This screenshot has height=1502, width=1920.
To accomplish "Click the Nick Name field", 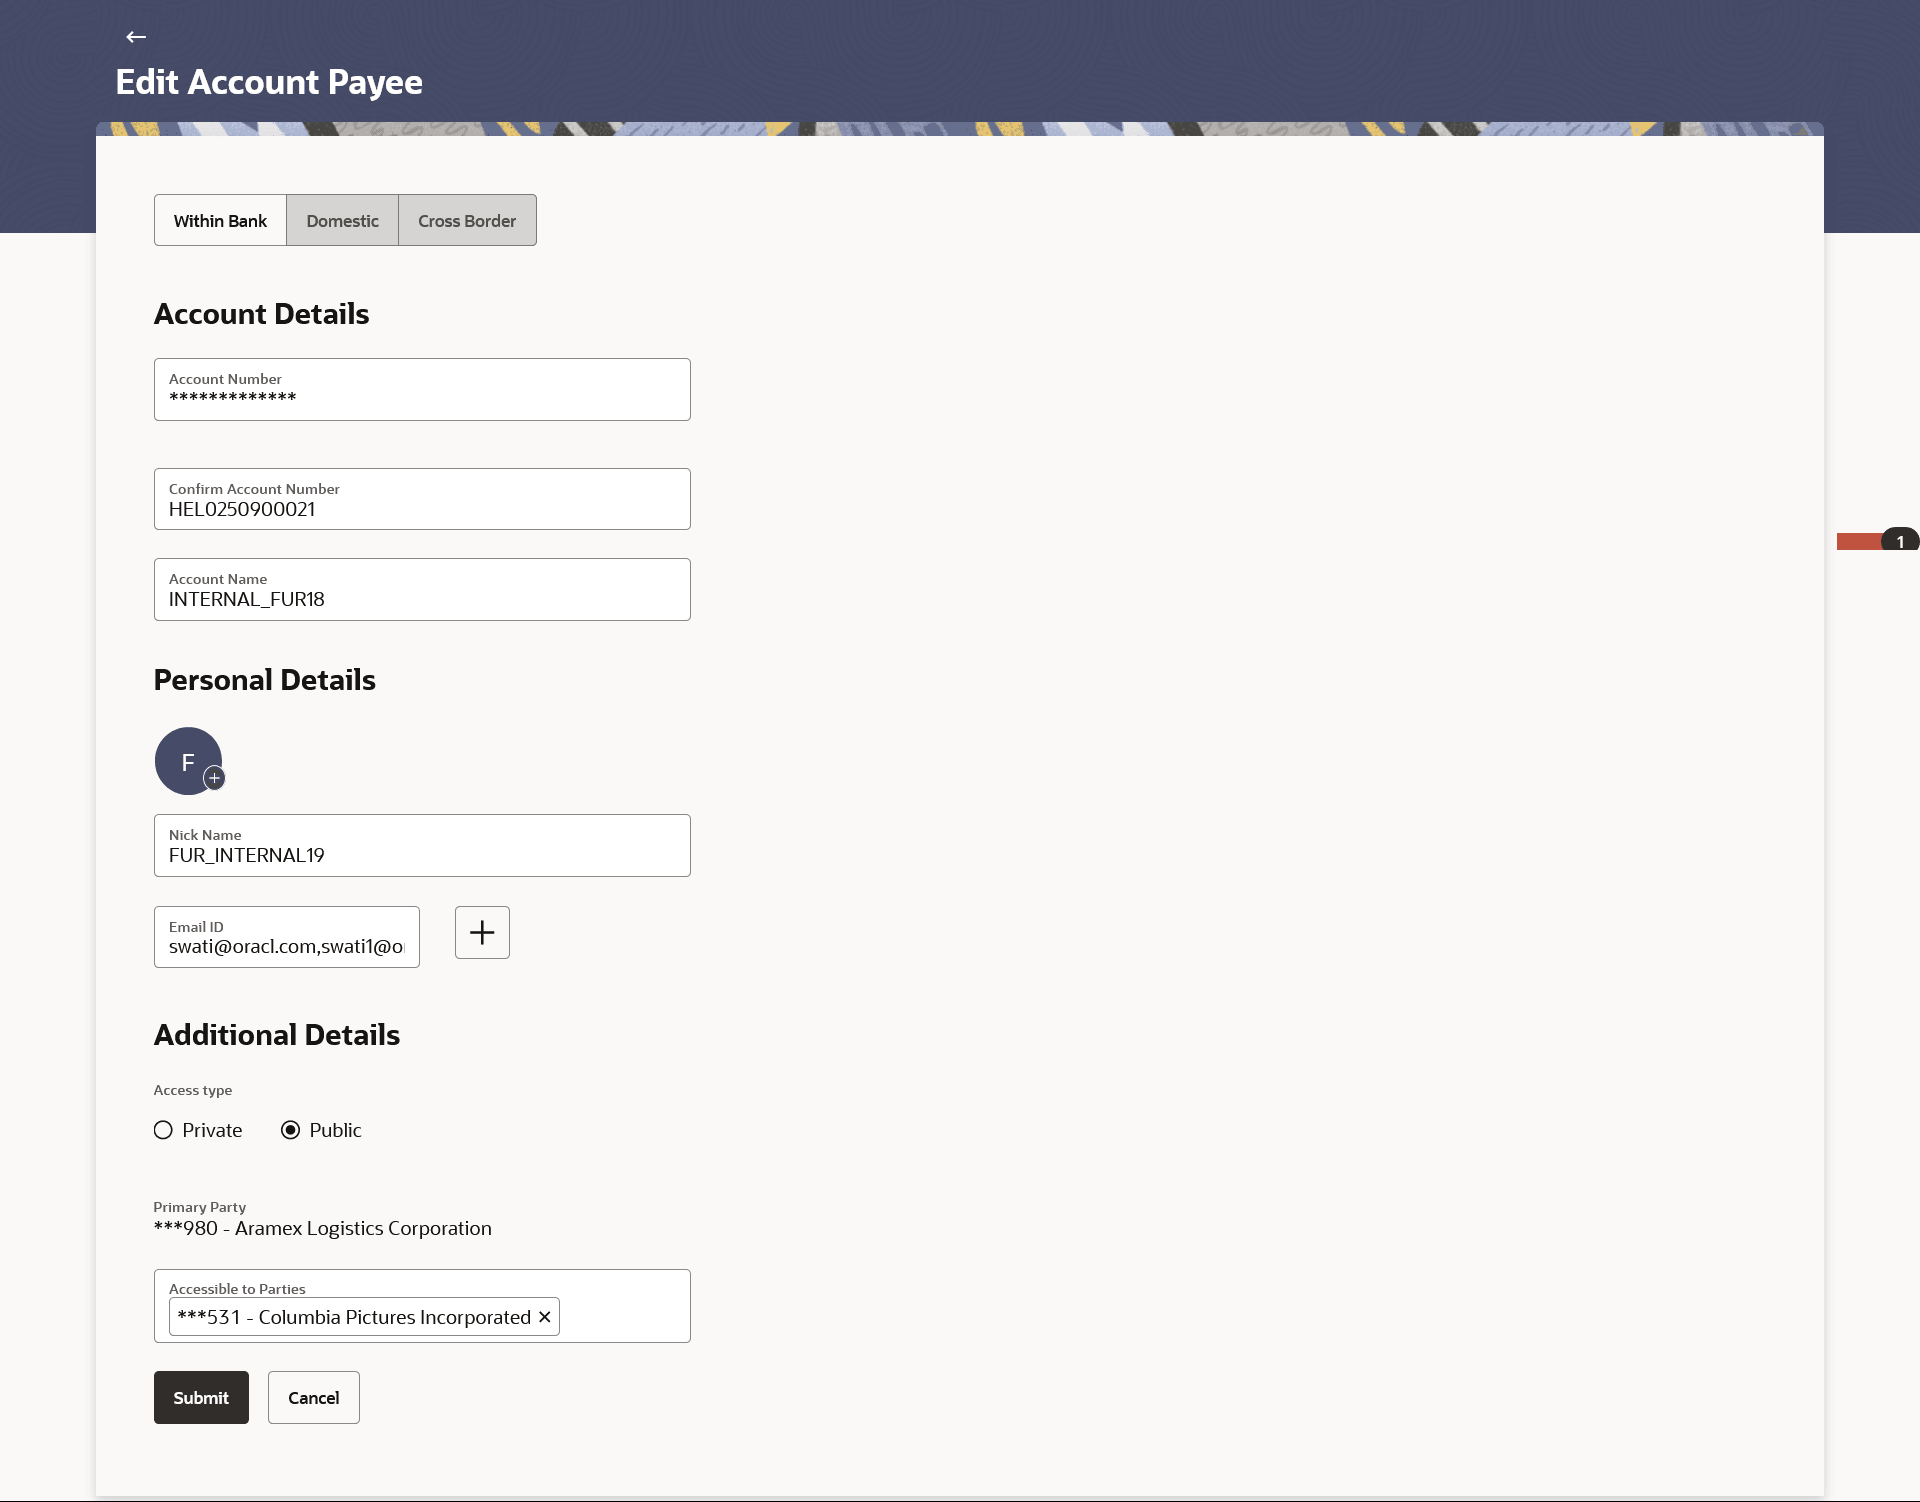I will click(x=421, y=846).
